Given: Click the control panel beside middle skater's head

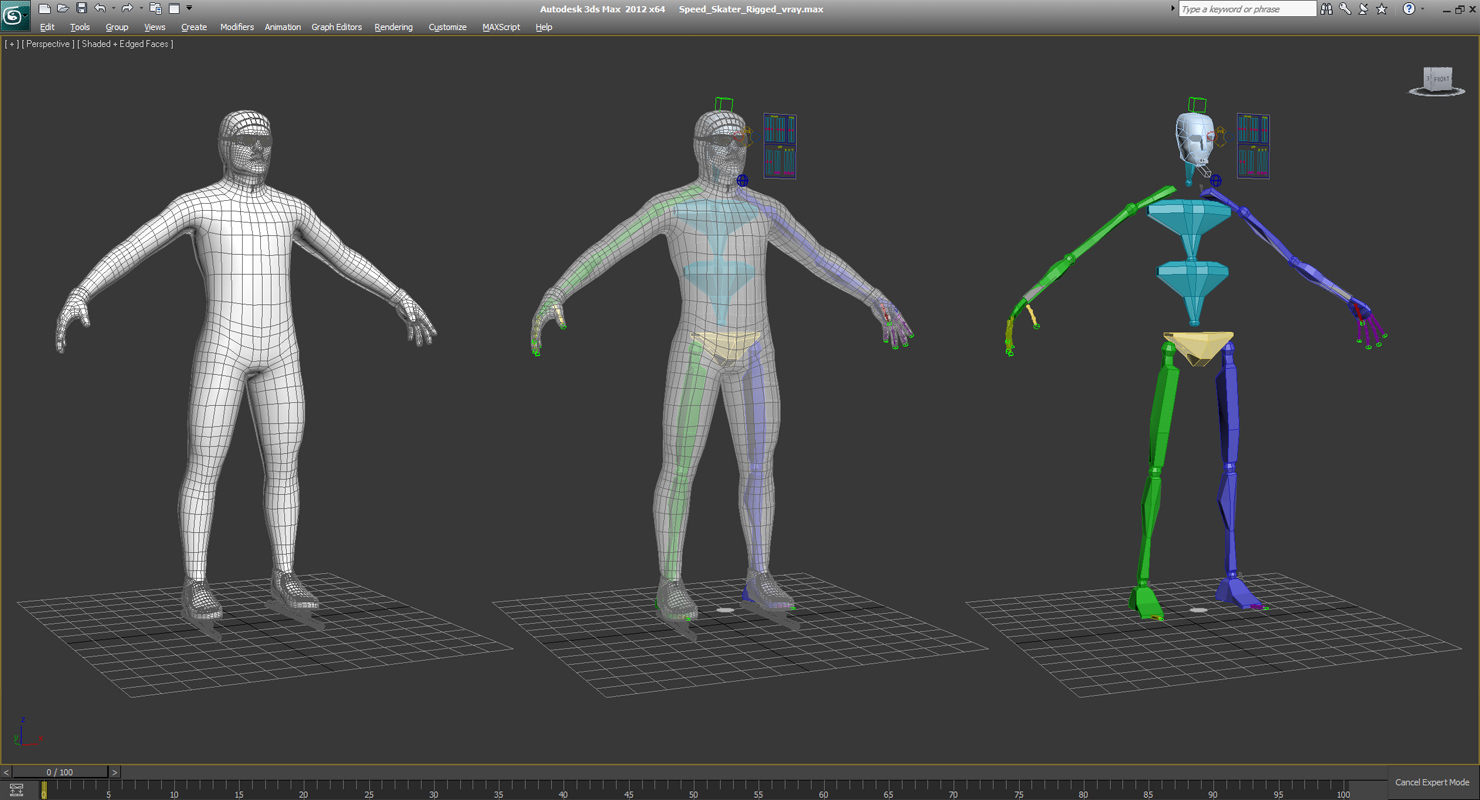Looking at the screenshot, I should 780,146.
